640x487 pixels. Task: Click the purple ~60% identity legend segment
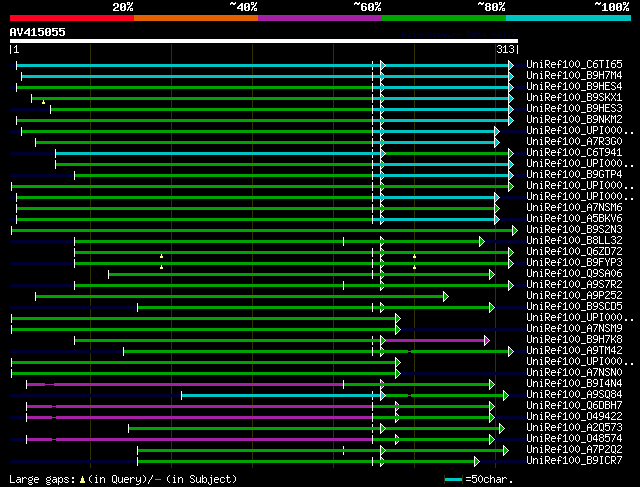(x=320, y=18)
